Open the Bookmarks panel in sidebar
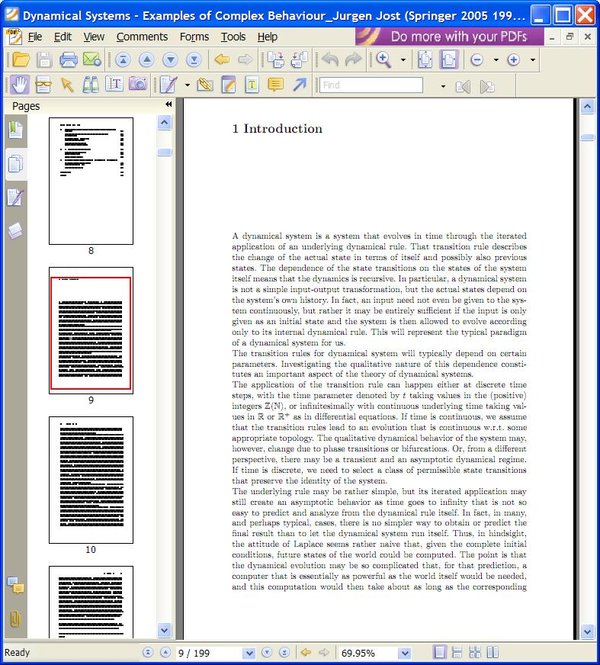This screenshot has height=665, width=600. click(x=16, y=130)
